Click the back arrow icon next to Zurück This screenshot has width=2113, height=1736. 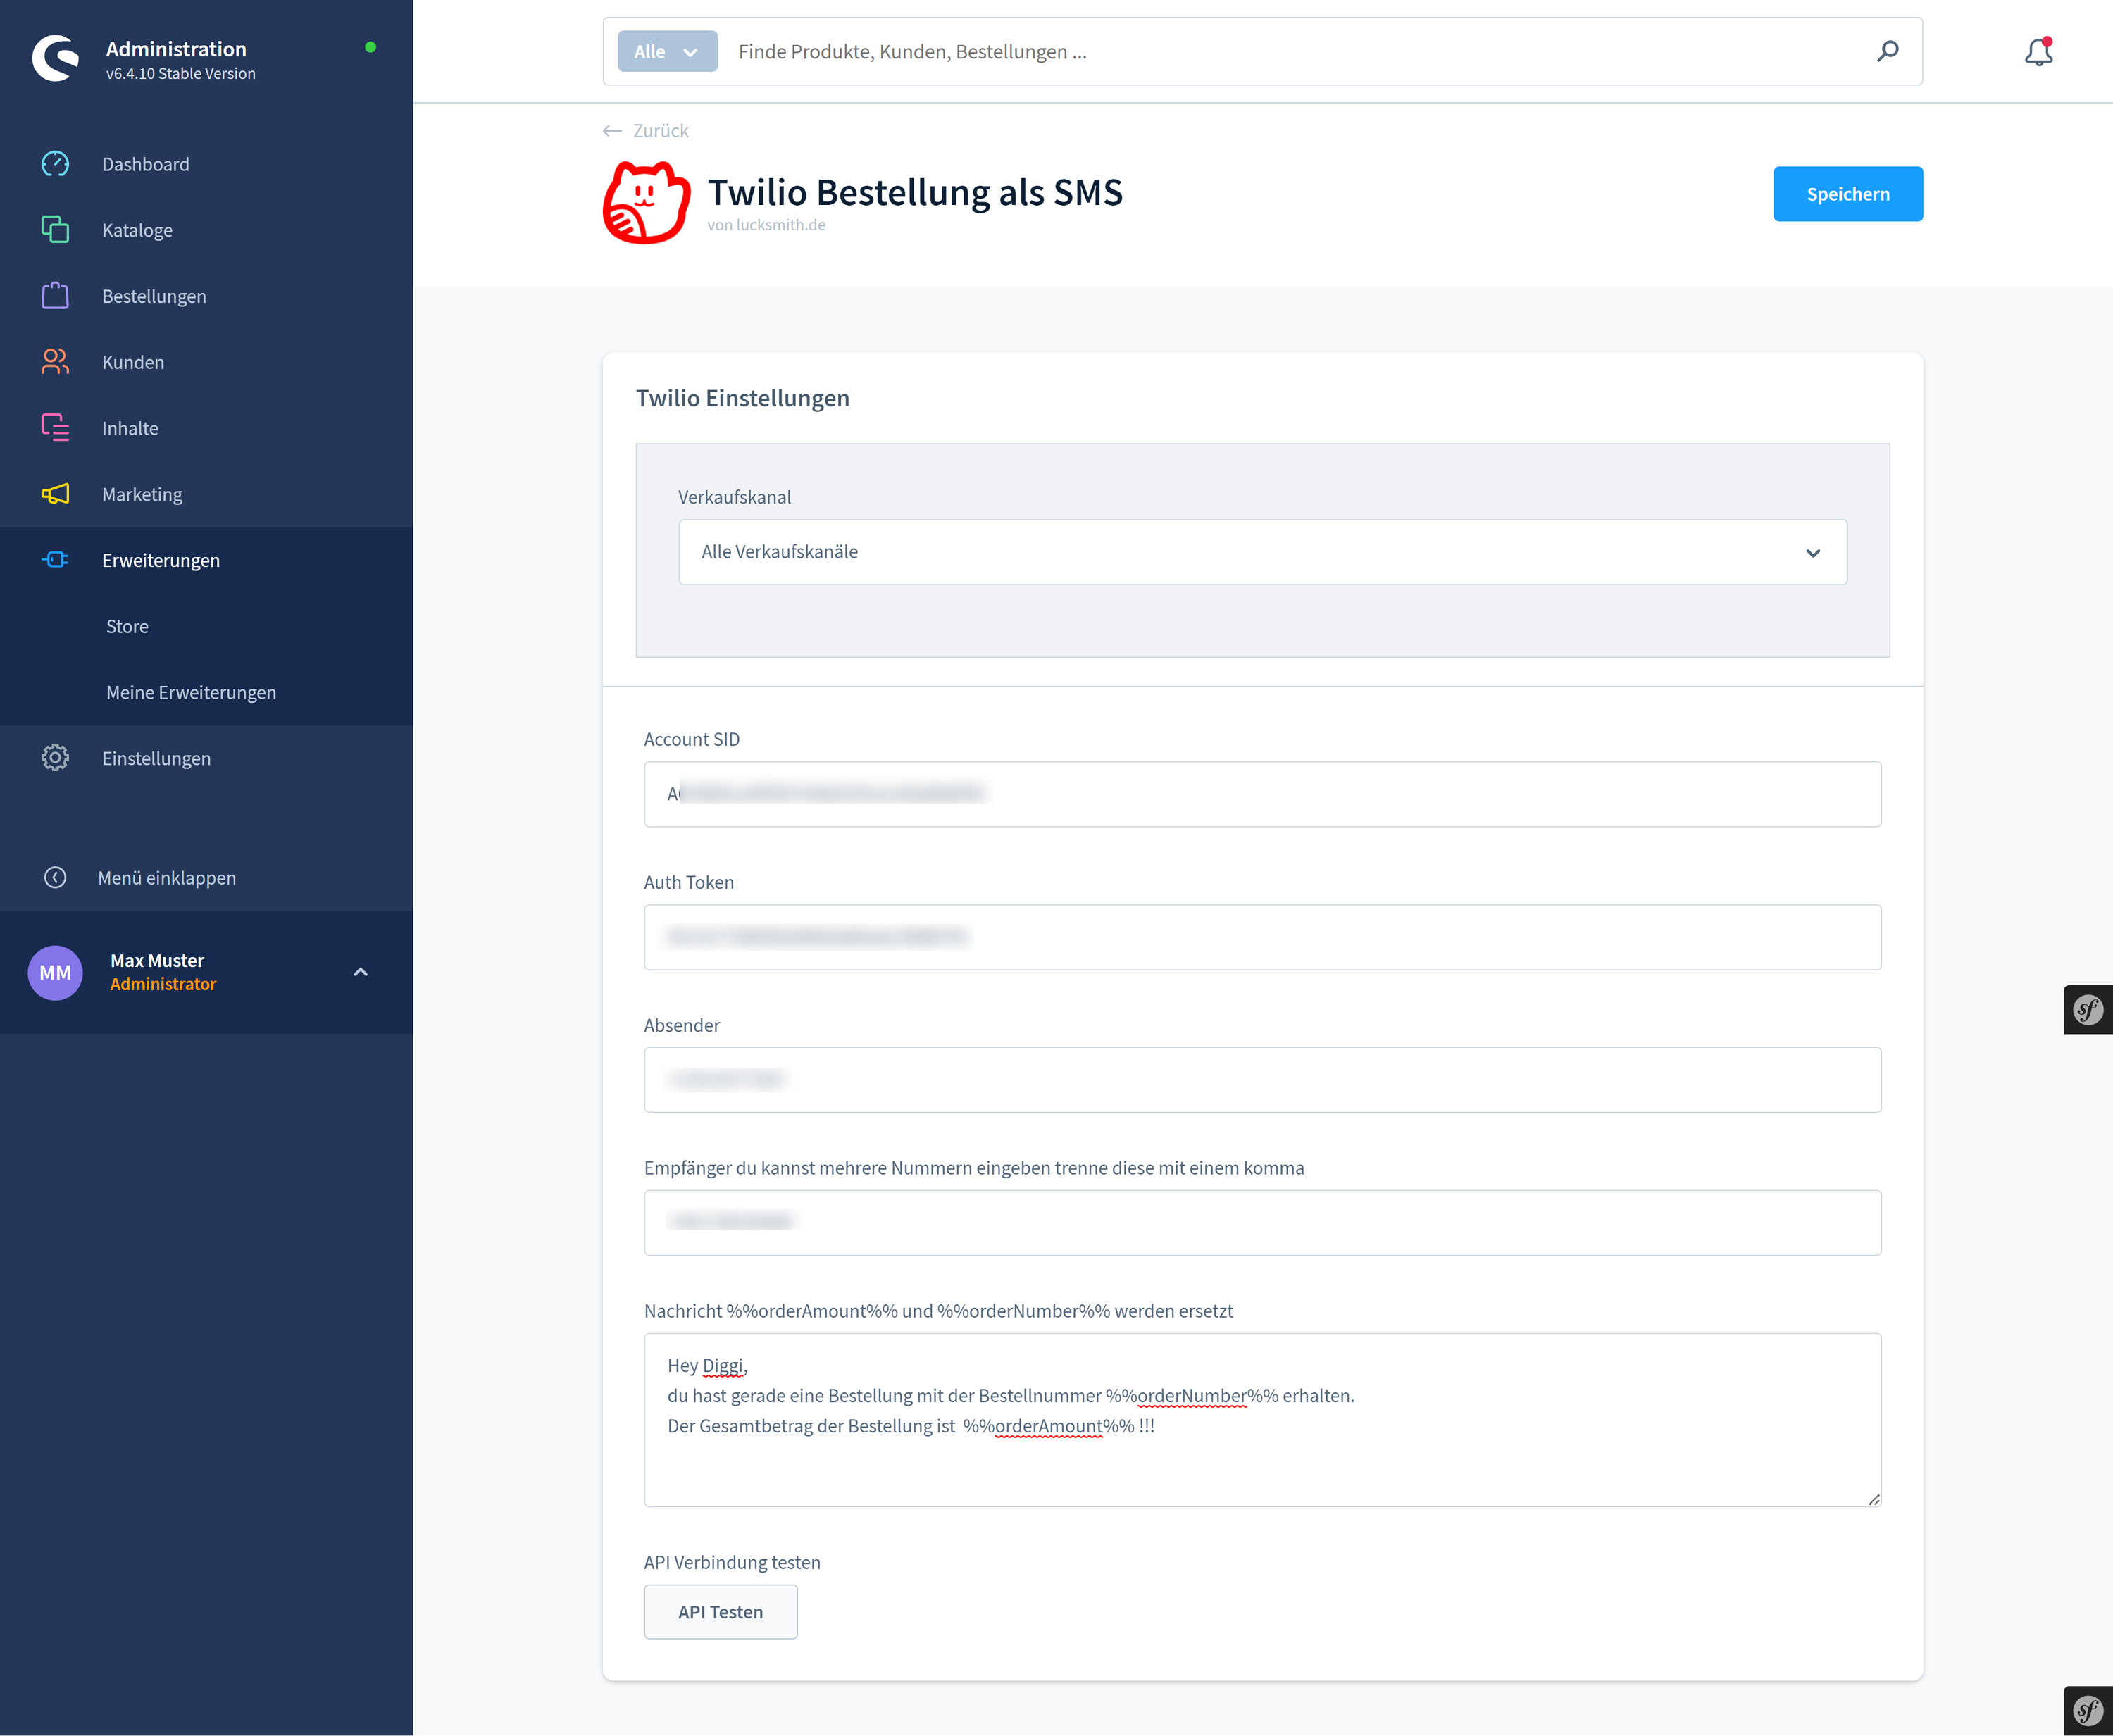pos(612,131)
